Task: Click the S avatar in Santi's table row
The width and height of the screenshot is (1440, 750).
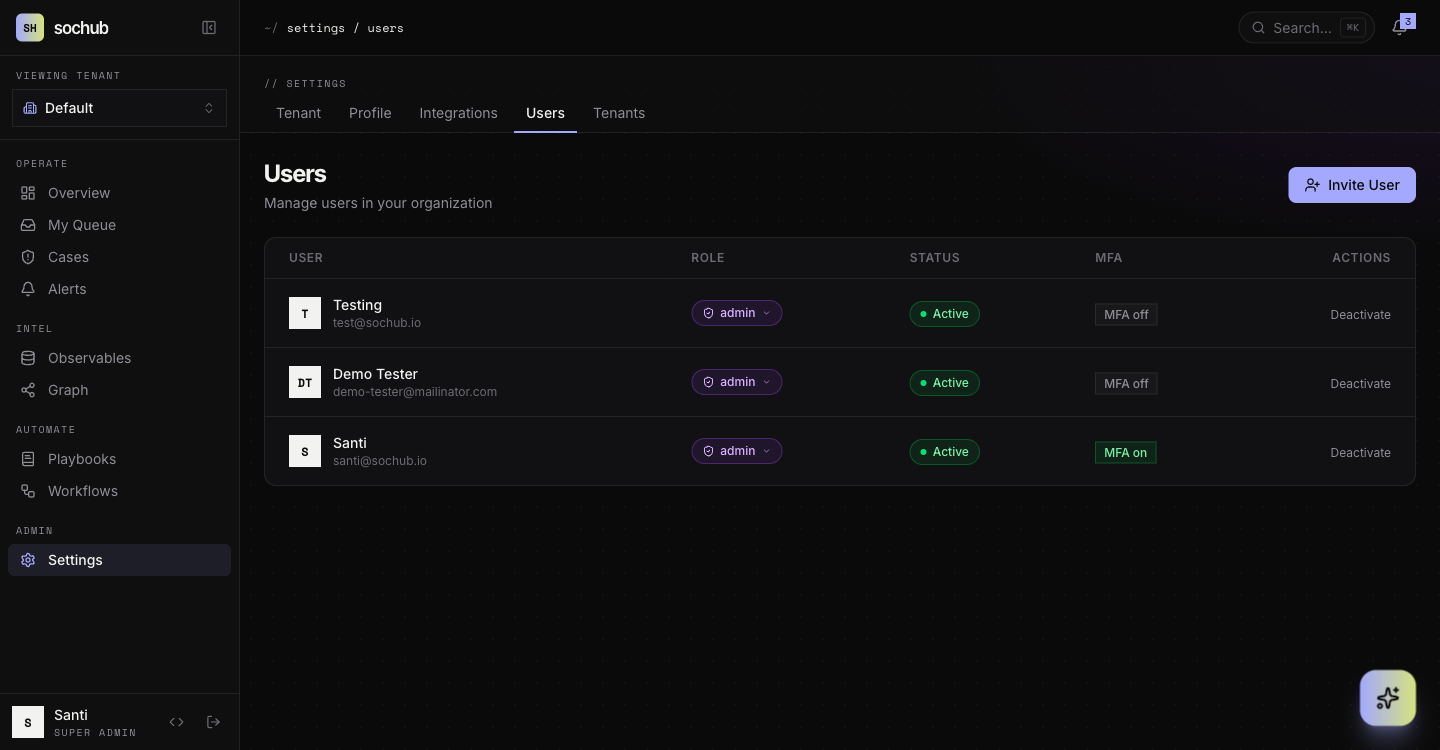Action: pyautogui.click(x=305, y=451)
